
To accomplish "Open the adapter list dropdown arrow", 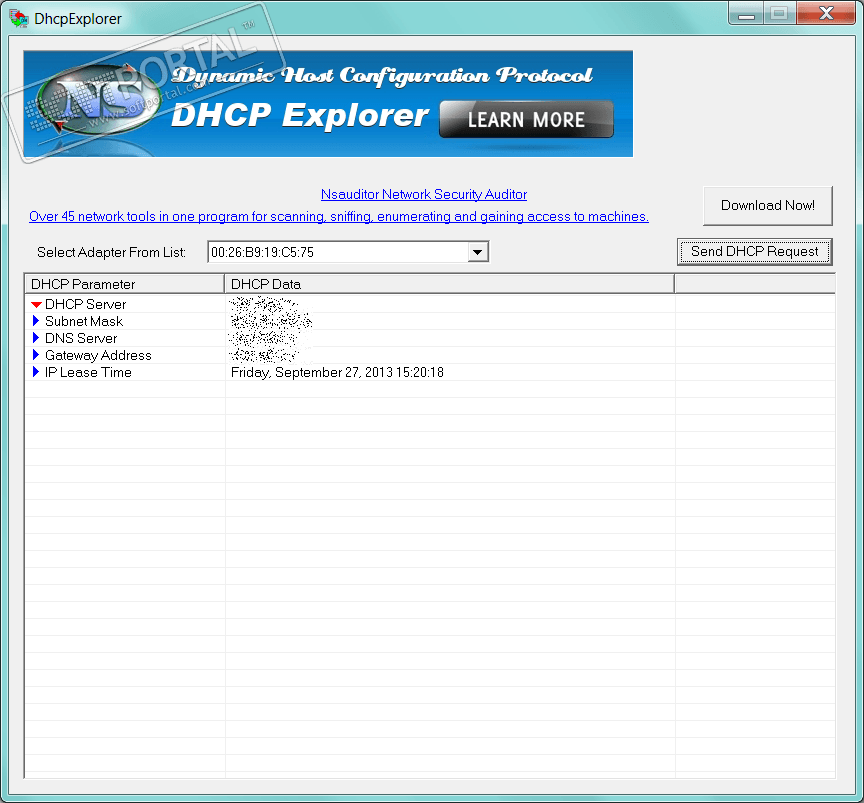I will tap(478, 252).
